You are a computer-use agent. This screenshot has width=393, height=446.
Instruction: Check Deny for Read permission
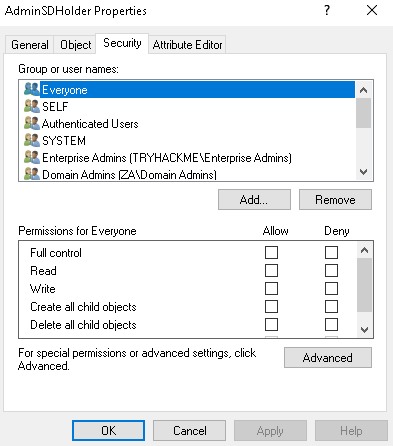tap(331, 270)
